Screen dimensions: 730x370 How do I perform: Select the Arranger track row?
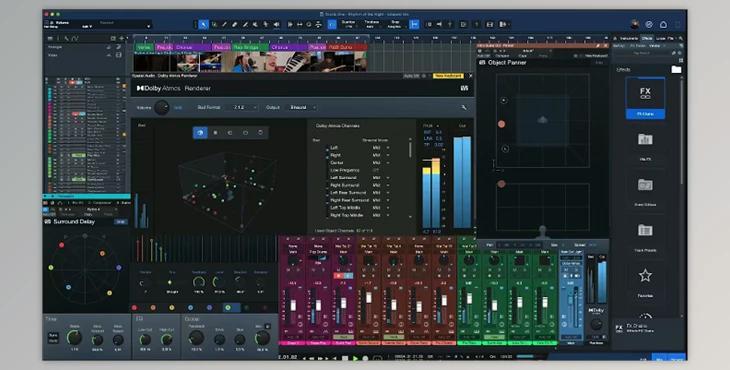pos(84,47)
